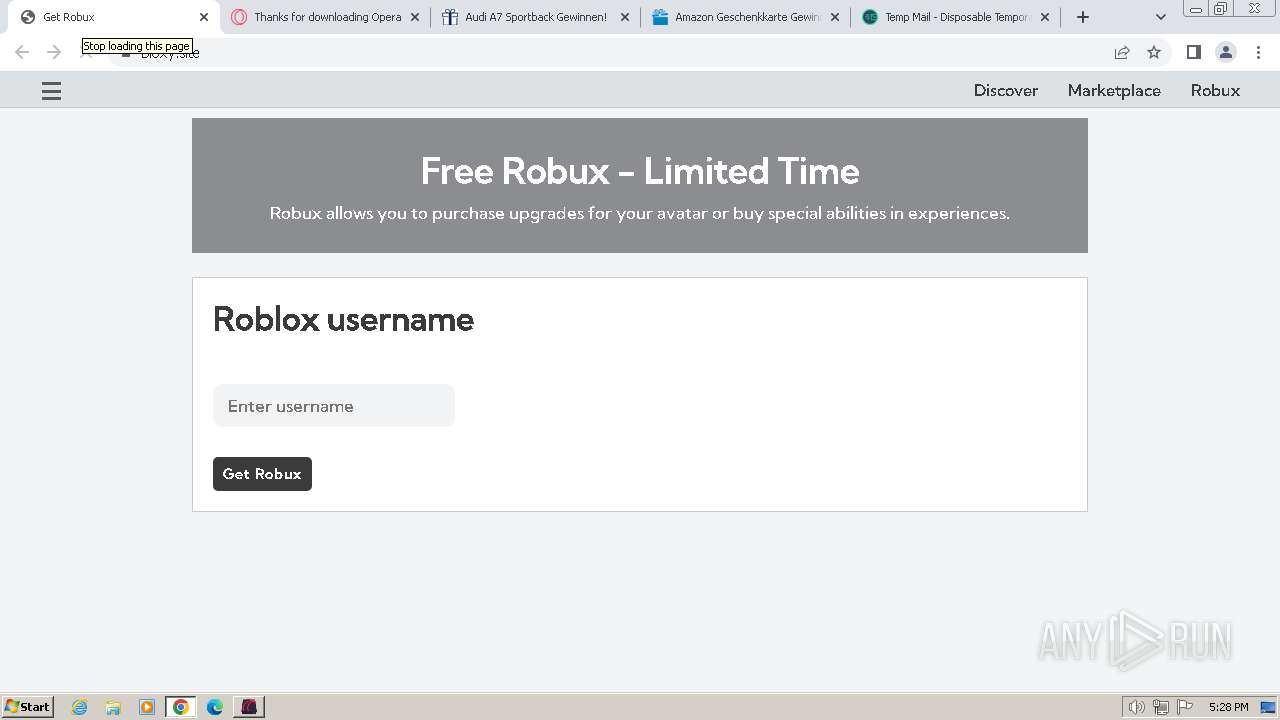Open Chrome three-dot menu
The height and width of the screenshot is (720, 1280).
(x=1258, y=52)
